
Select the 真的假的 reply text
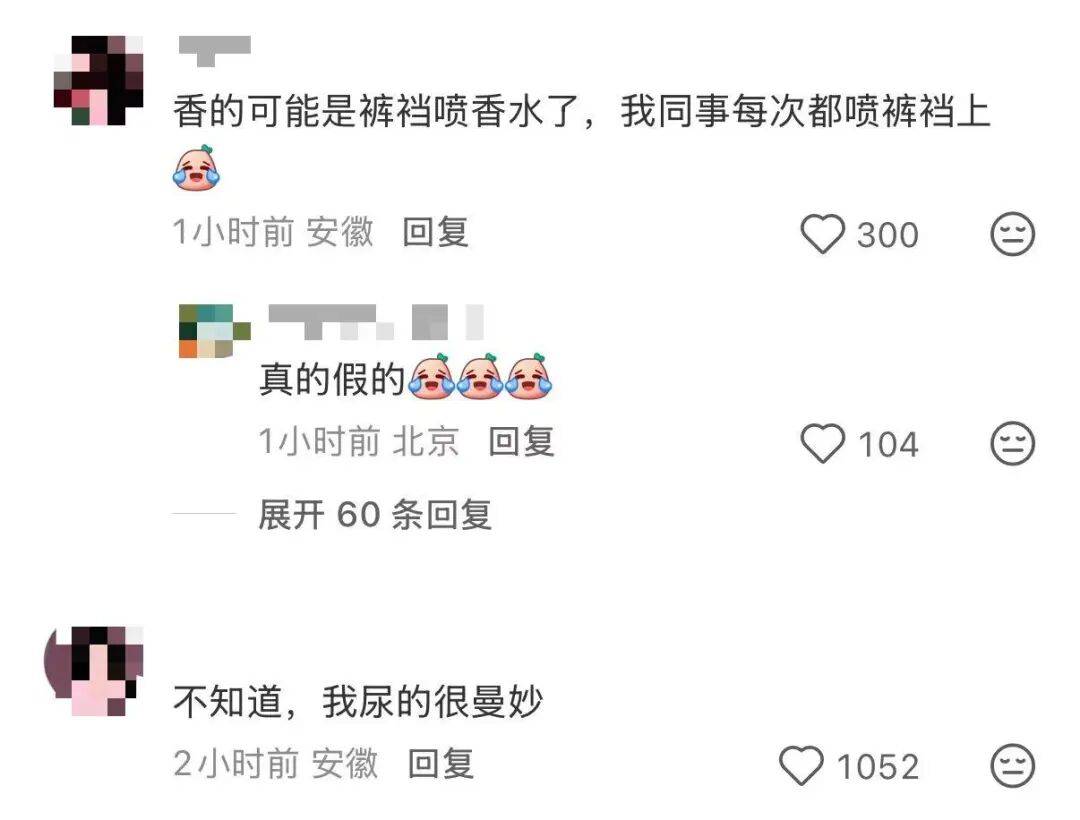pyautogui.click(x=331, y=379)
